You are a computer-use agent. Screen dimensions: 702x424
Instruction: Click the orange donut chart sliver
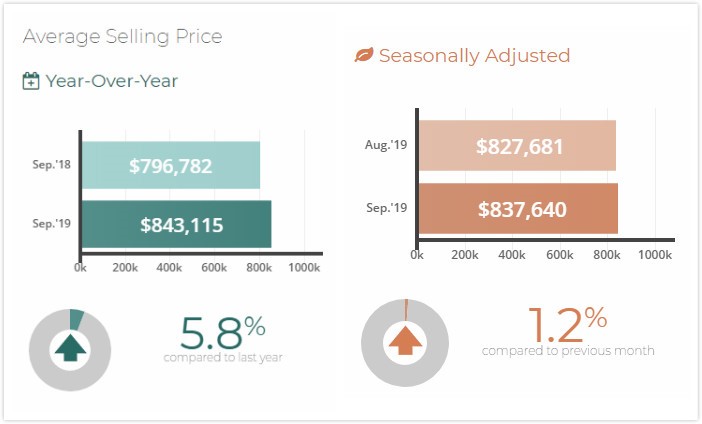(406, 306)
